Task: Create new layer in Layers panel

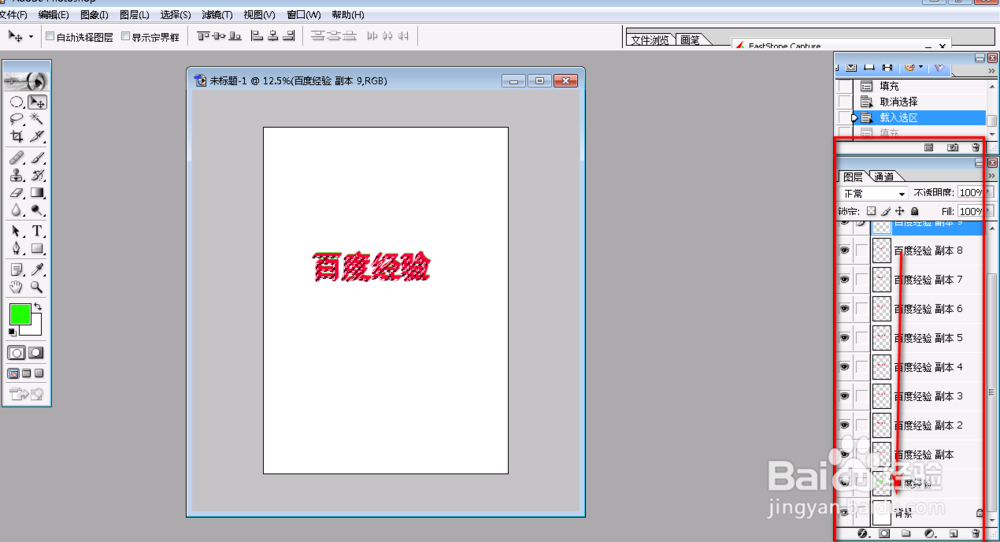Action: tap(953, 533)
